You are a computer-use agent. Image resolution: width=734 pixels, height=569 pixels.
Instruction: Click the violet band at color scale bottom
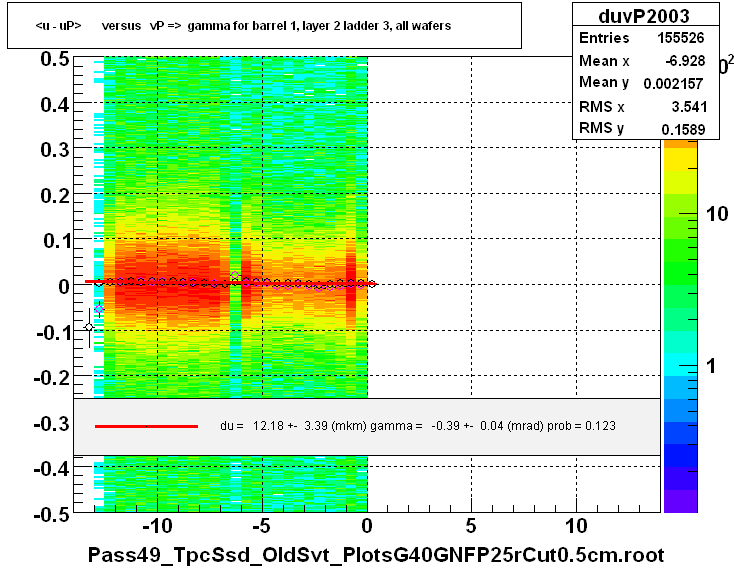click(x=680, y=501)
